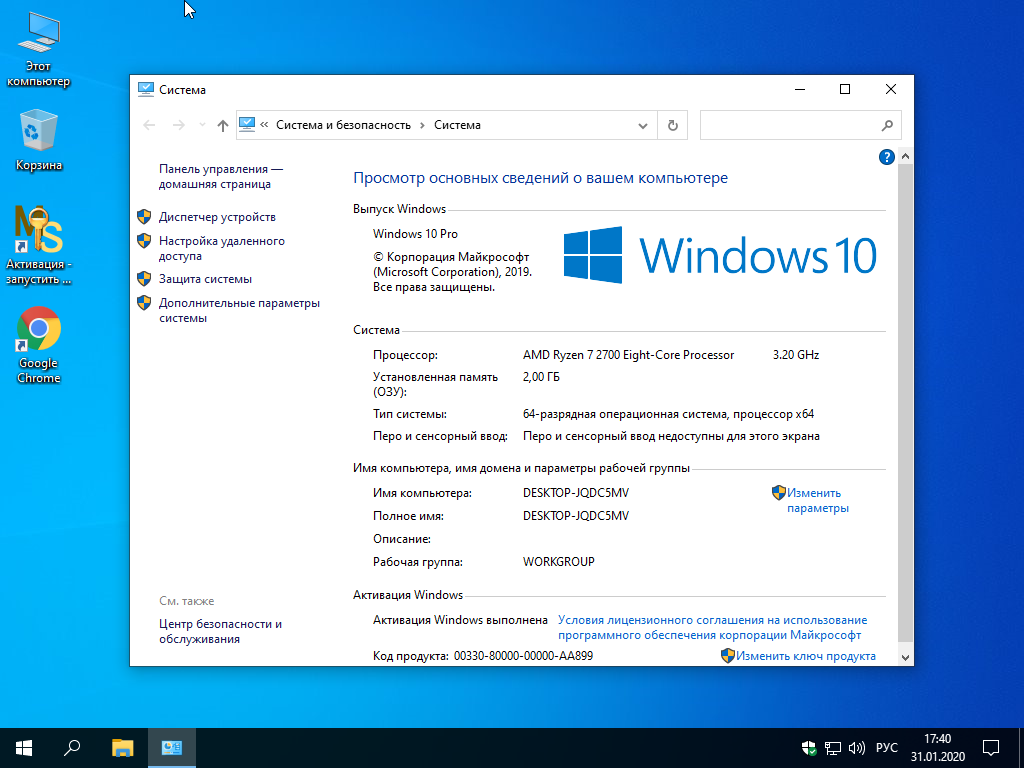Show the clock and date flyout

938,748
